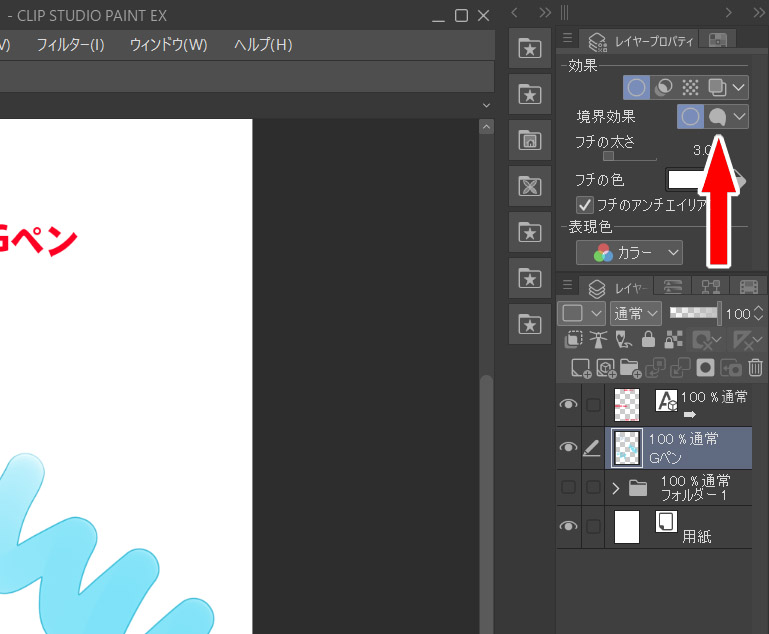Open the ヘルプ(H) menu
This screenshot has height=634, width=769.
tap(263, 45)
